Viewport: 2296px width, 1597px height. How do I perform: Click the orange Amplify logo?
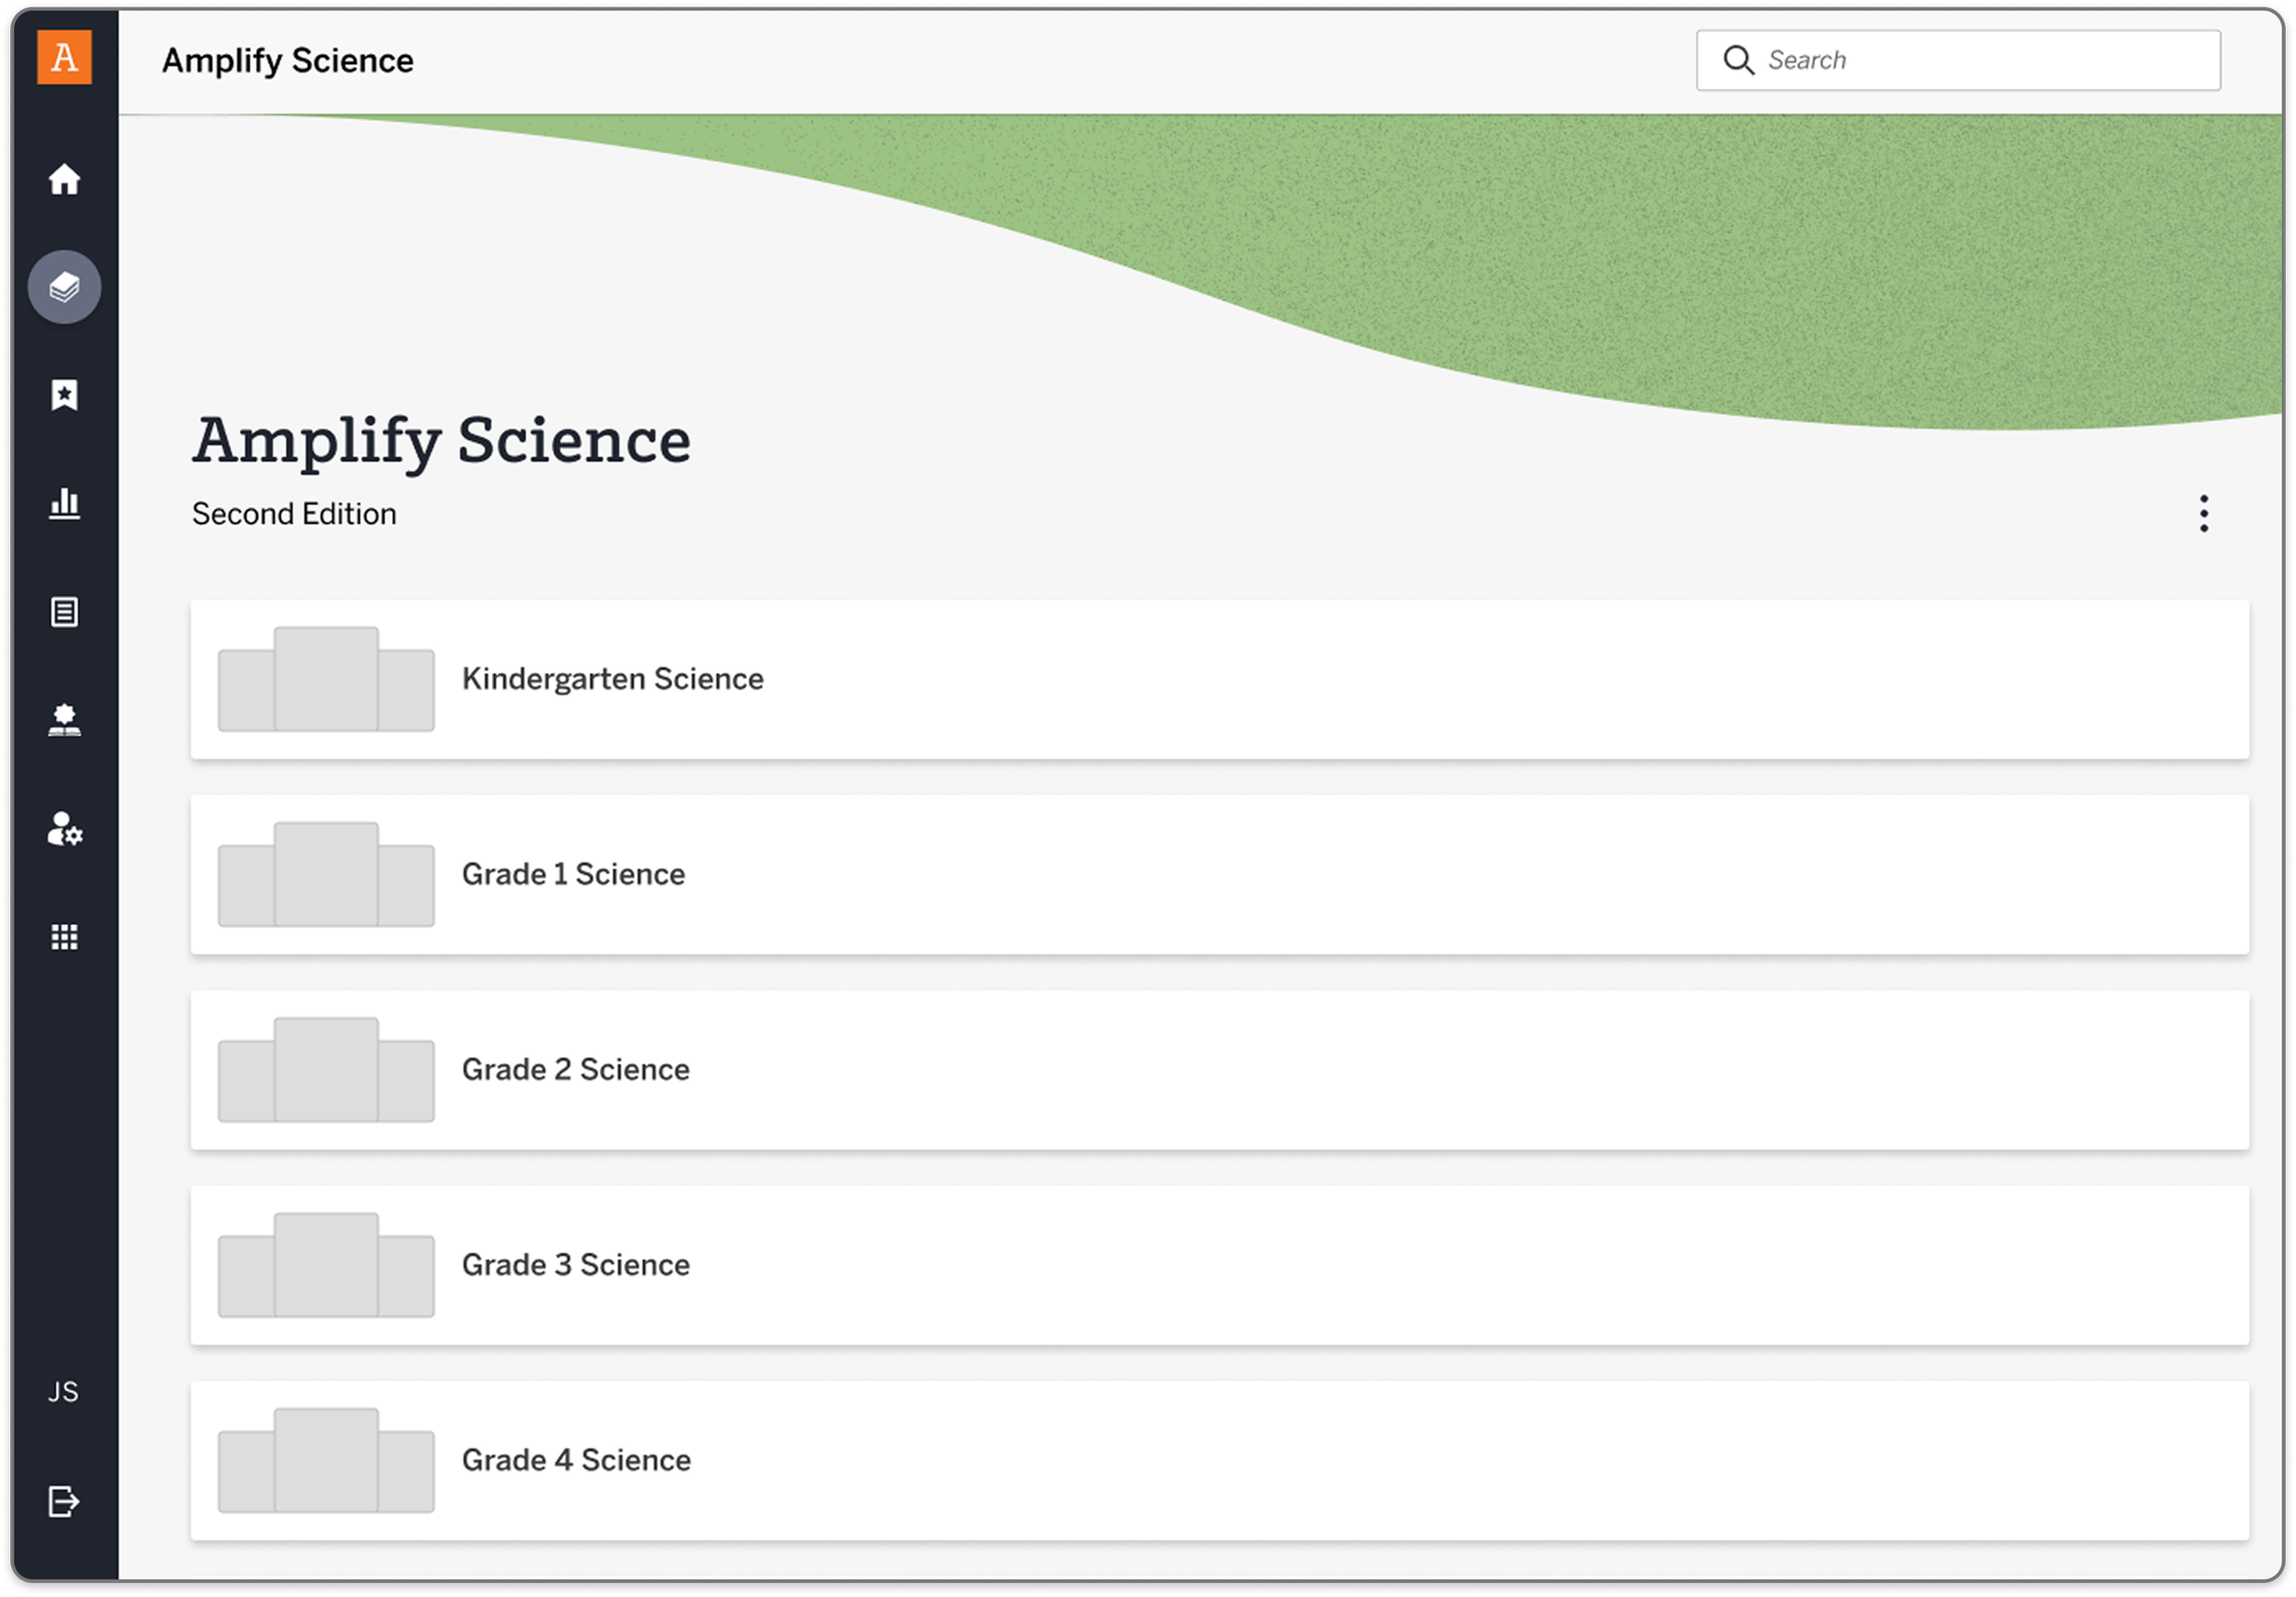click(64, 57)
